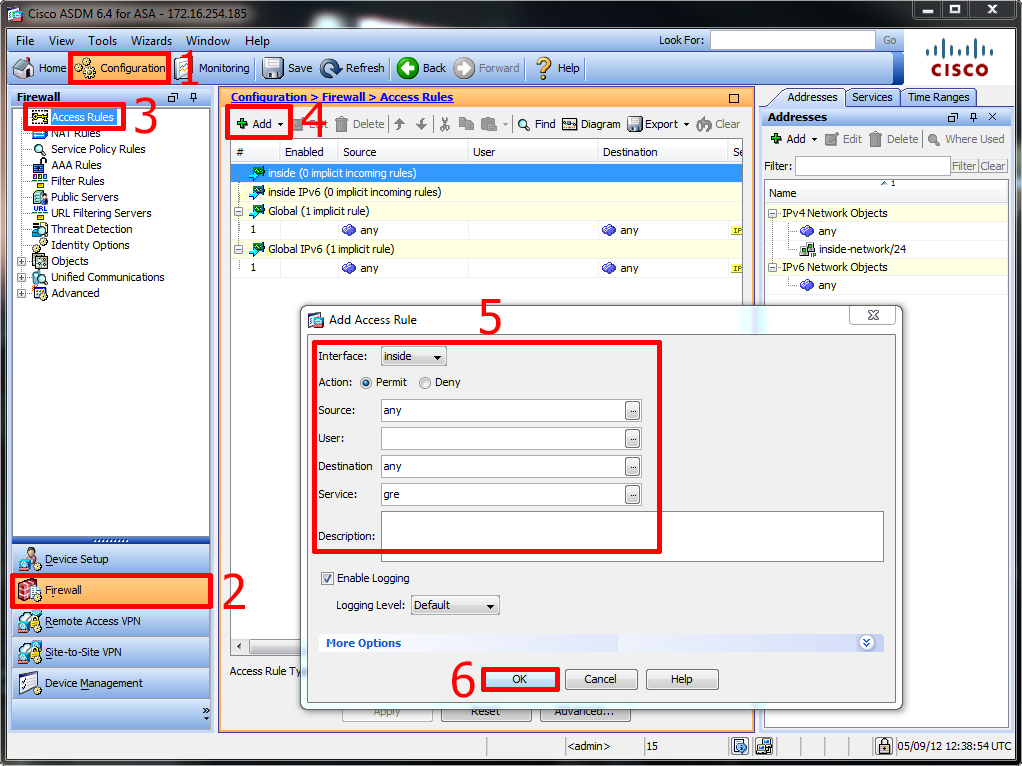
Task: Open the Tools menu
Action: pos(102,40)
